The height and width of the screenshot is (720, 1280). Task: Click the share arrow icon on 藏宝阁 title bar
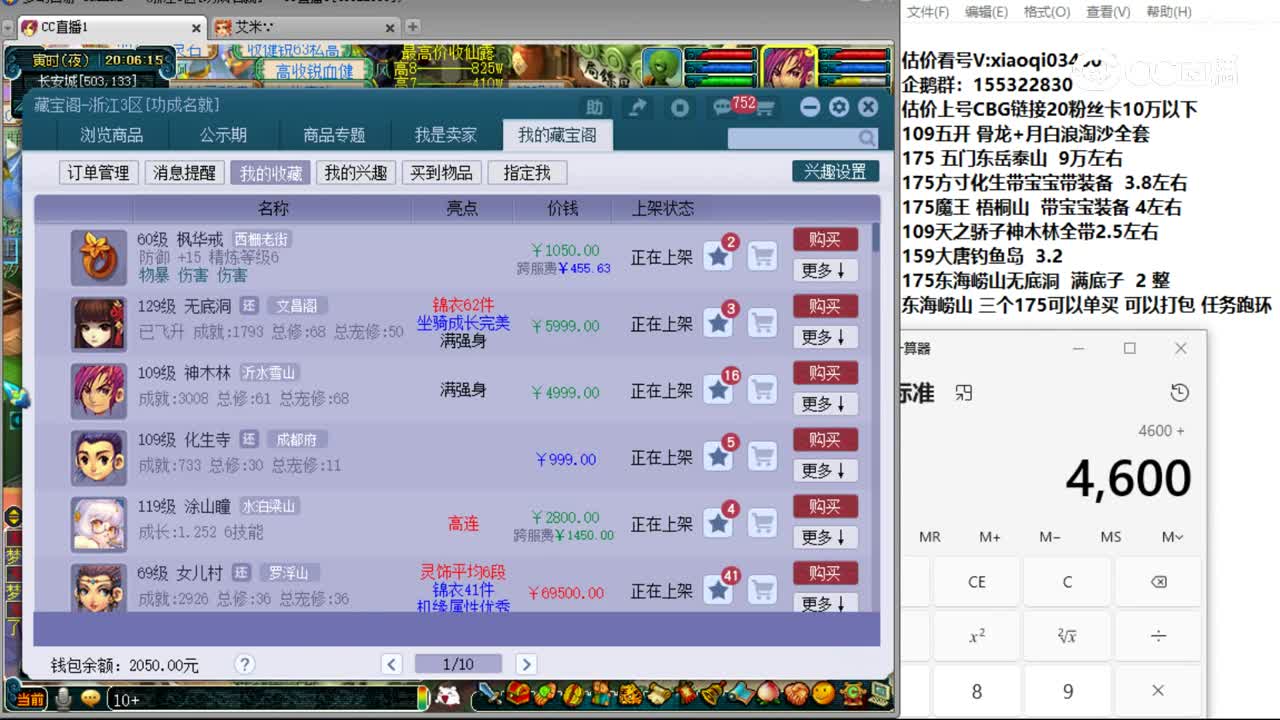tap(638, 107)
